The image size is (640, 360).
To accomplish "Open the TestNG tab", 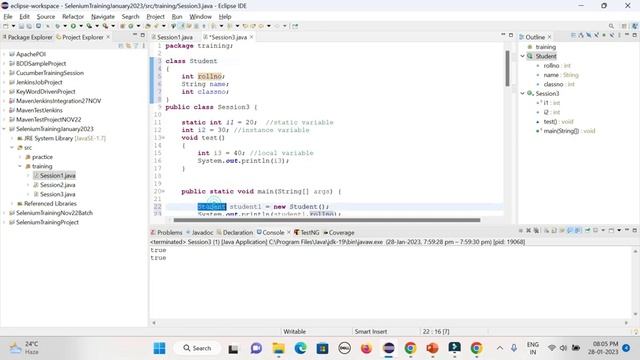I will (307, 233).
